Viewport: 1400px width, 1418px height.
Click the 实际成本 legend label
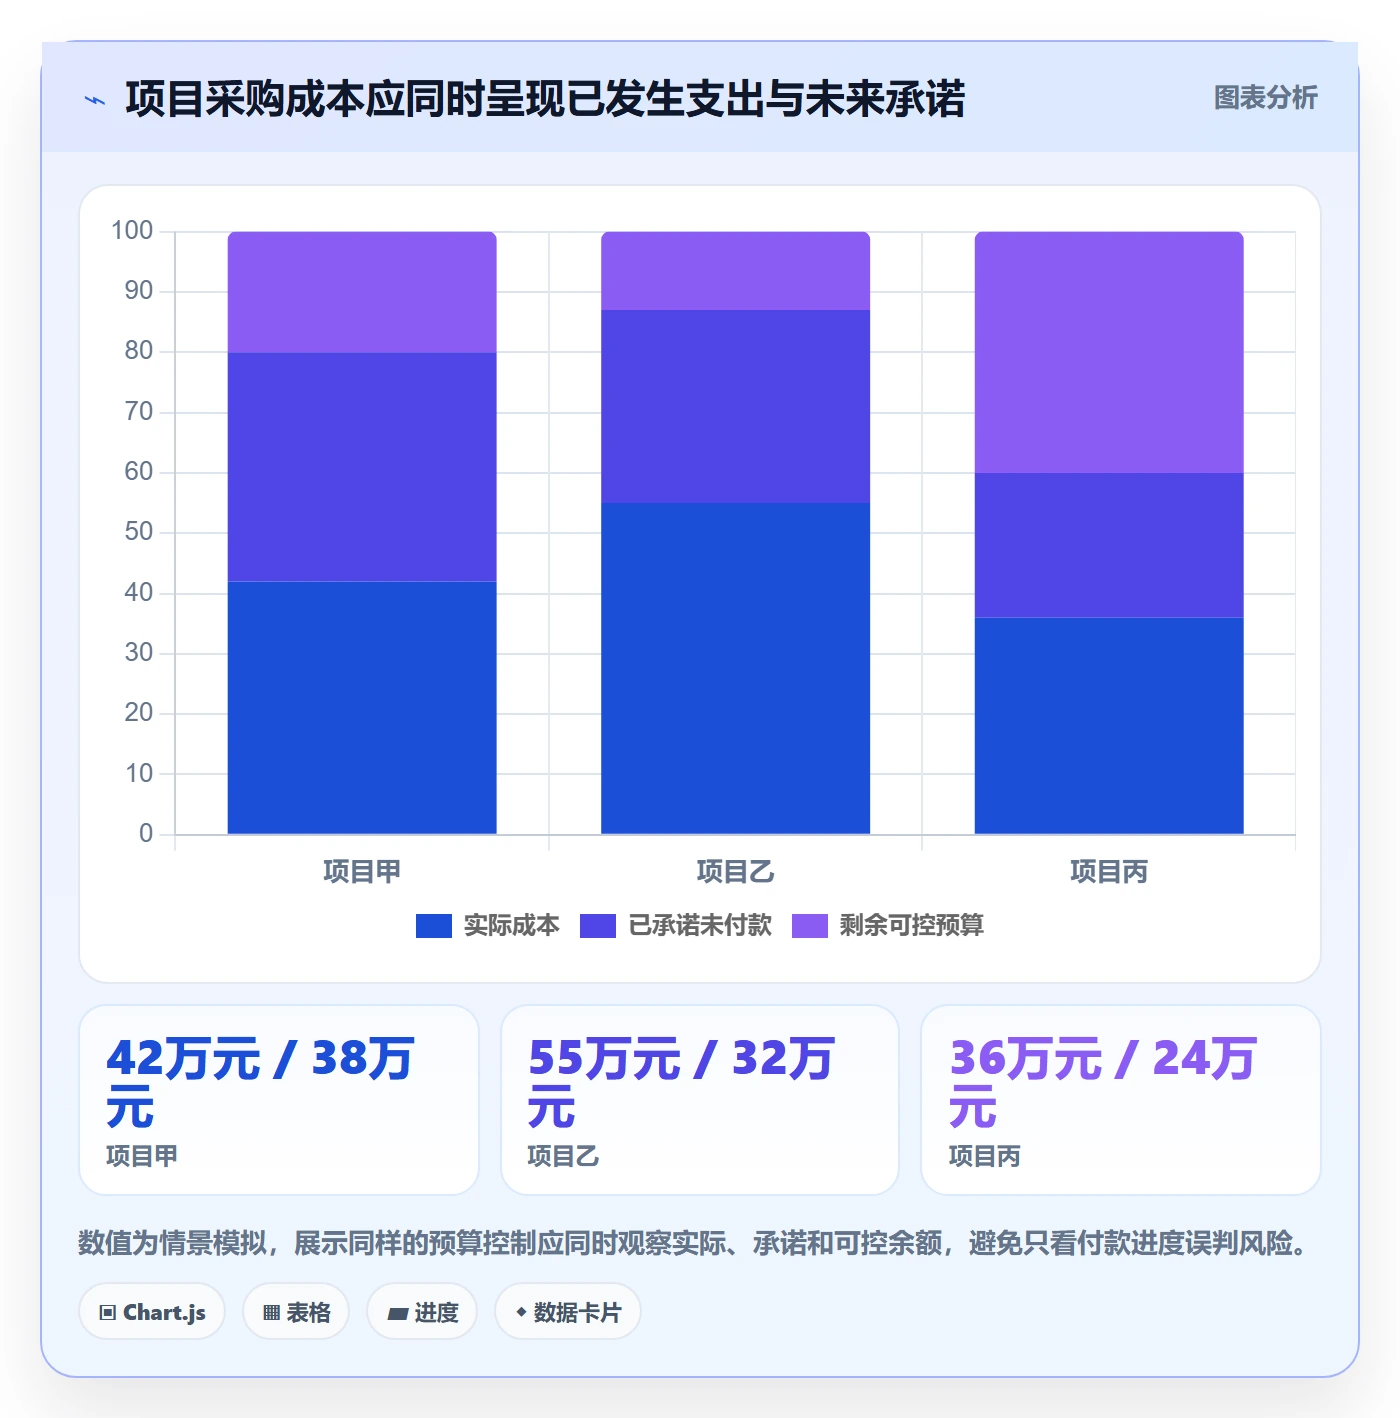coord(511,926)
